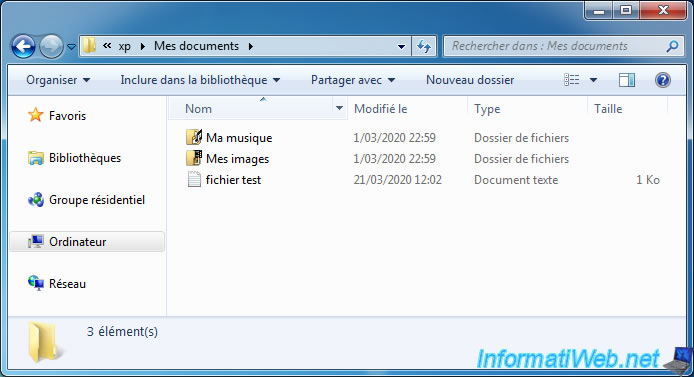This screenshot has width=694, height=377.
Task: Open the address bar history dropdown
Action: tap(401, 46)
